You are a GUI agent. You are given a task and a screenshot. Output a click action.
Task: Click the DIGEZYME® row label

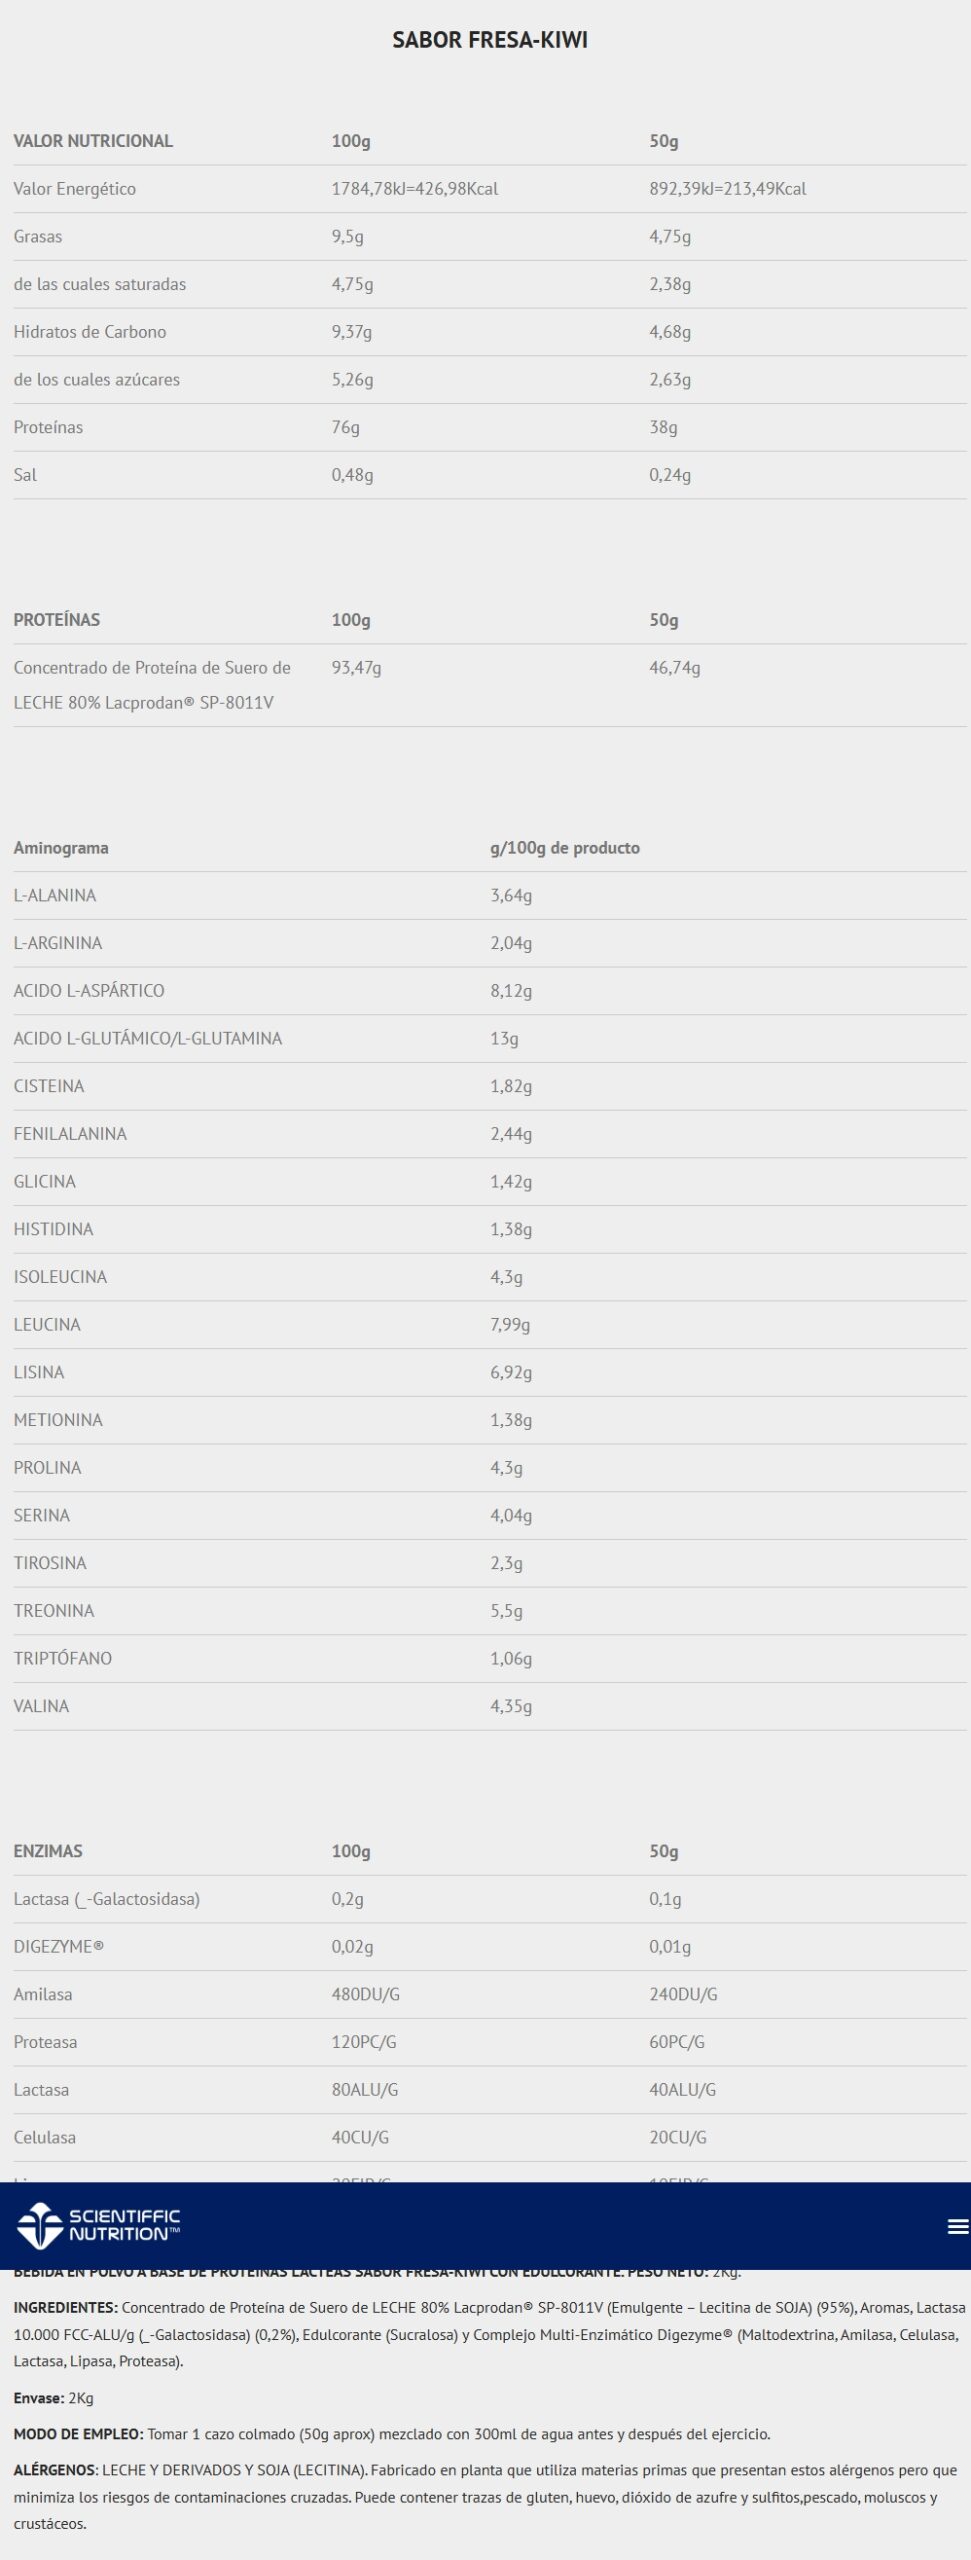[59, 1946]
